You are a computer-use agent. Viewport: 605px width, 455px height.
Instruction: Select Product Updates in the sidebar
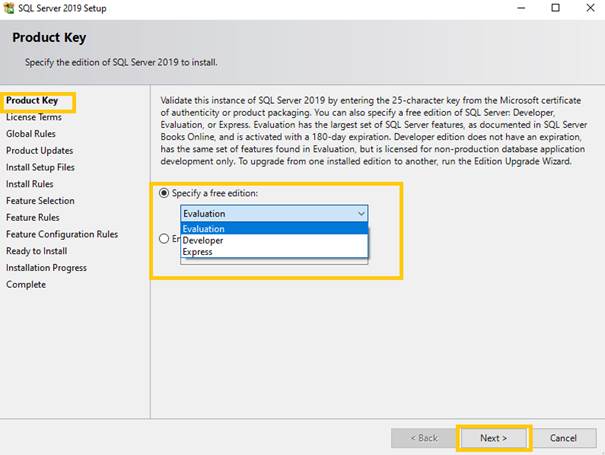click(x=39, y=150)
